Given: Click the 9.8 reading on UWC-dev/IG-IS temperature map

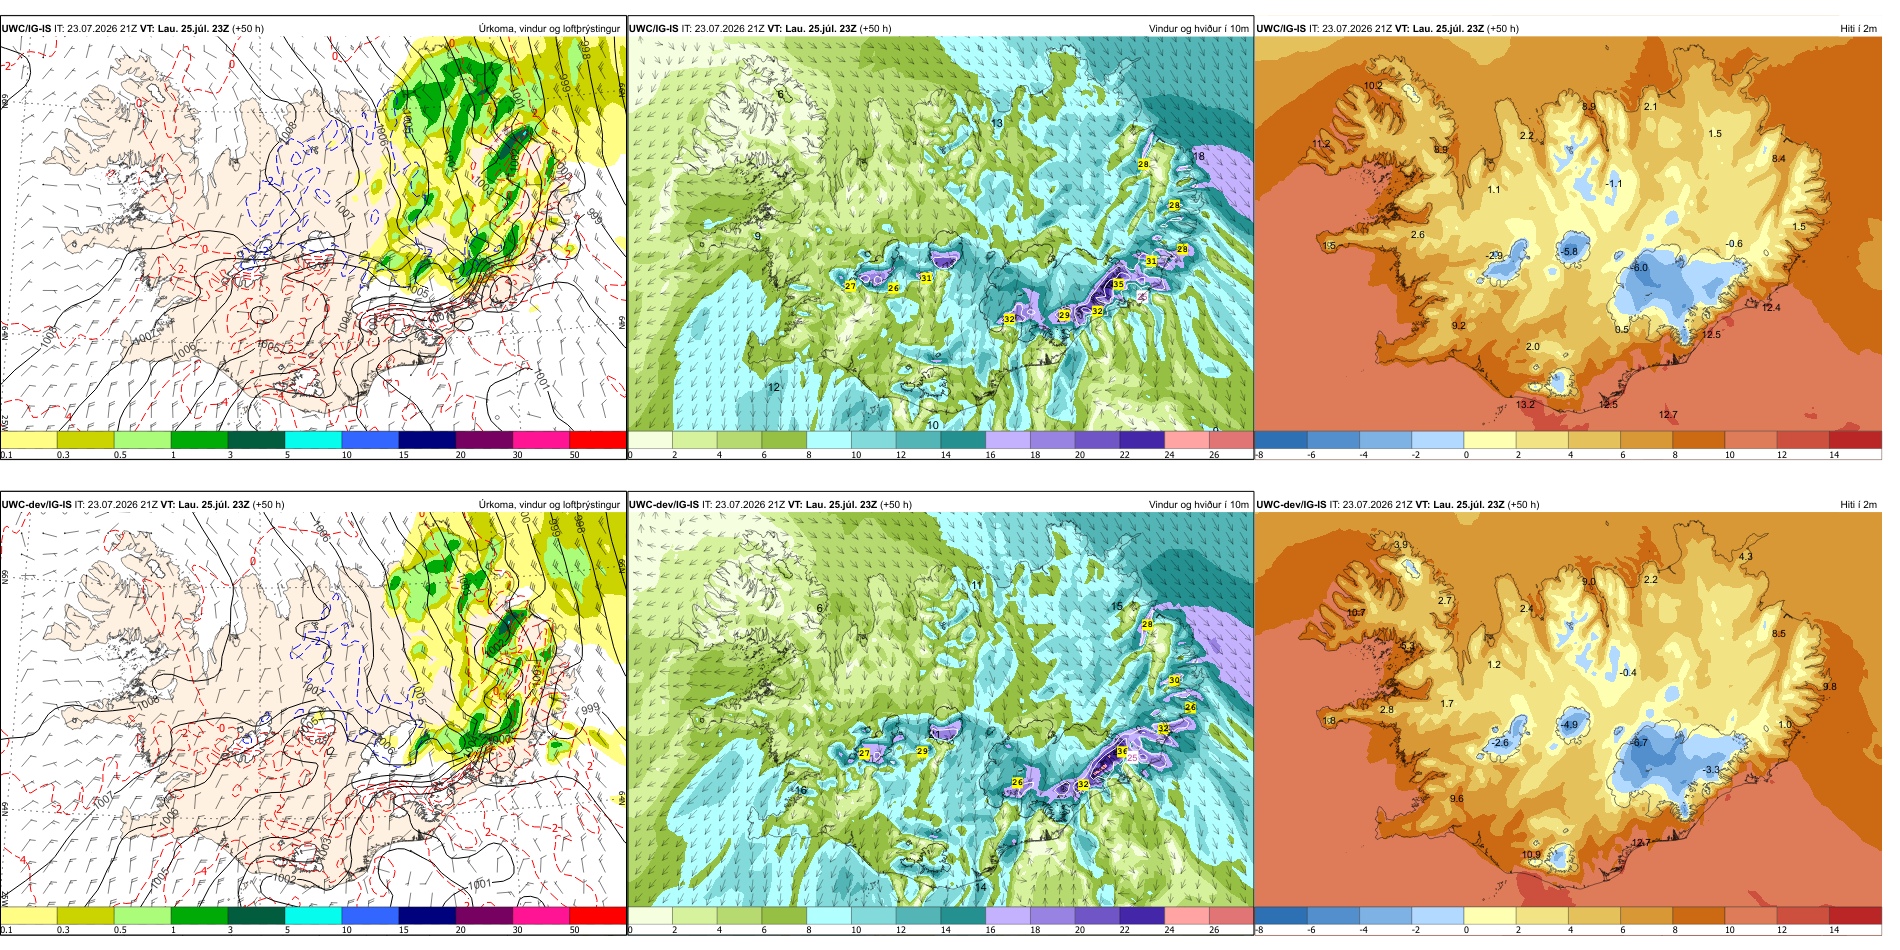Looking at the screenshot, I should pos(1830,687).
